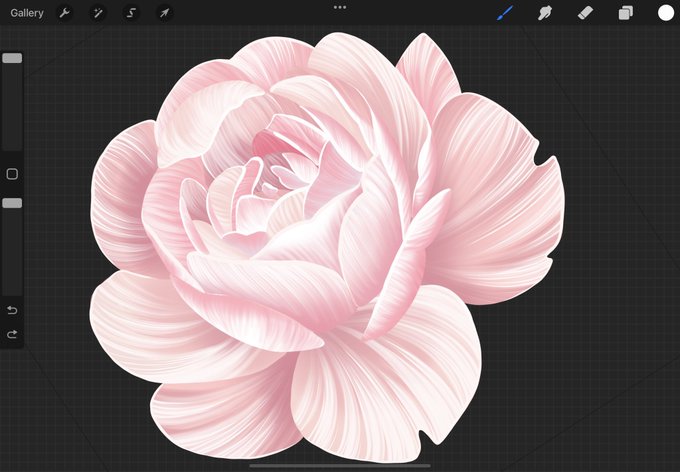Select the Smudge tool
This screenshot has width=680, height=472.
[x=545, y=13]
